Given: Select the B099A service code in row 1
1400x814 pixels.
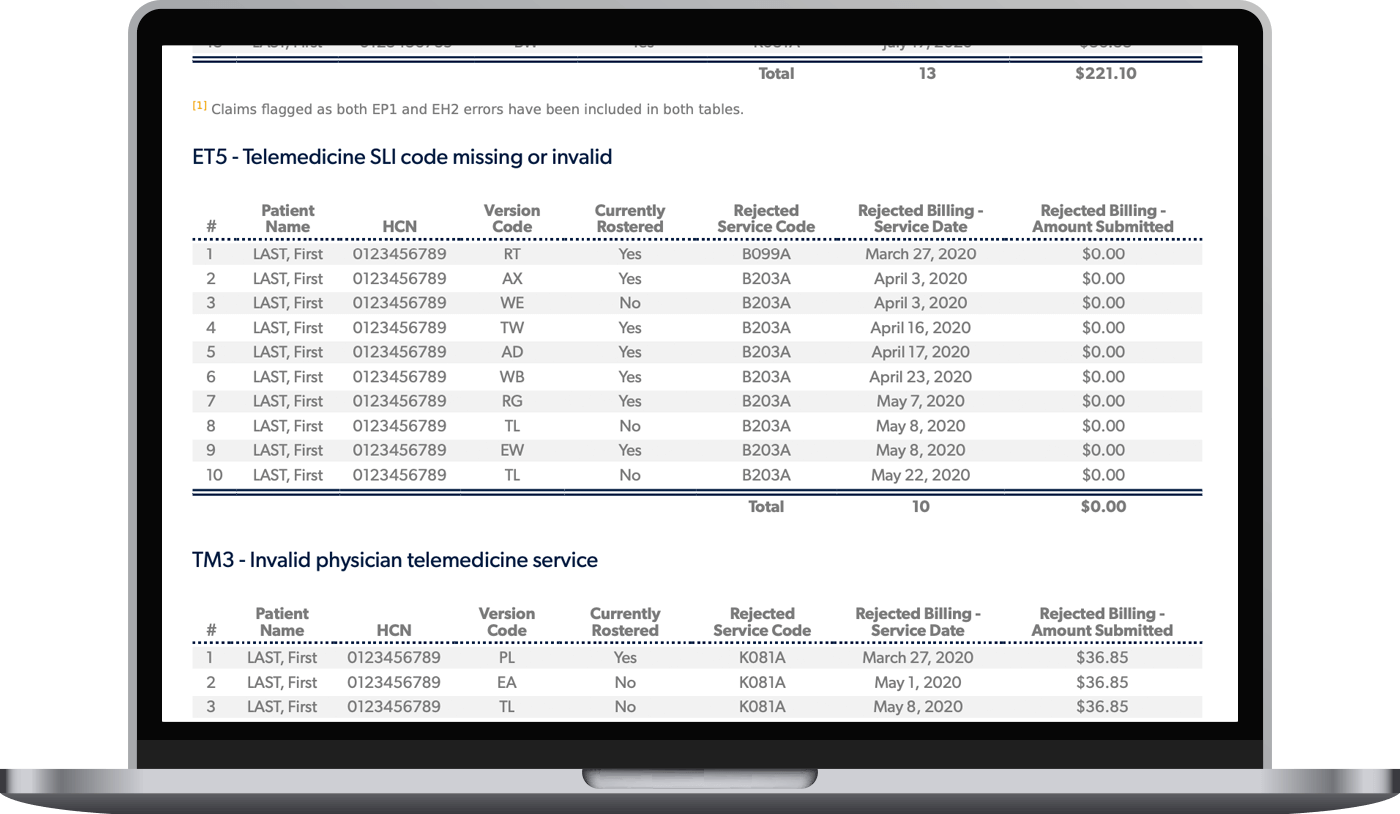Looking at the screenshot, I should 766,254.
